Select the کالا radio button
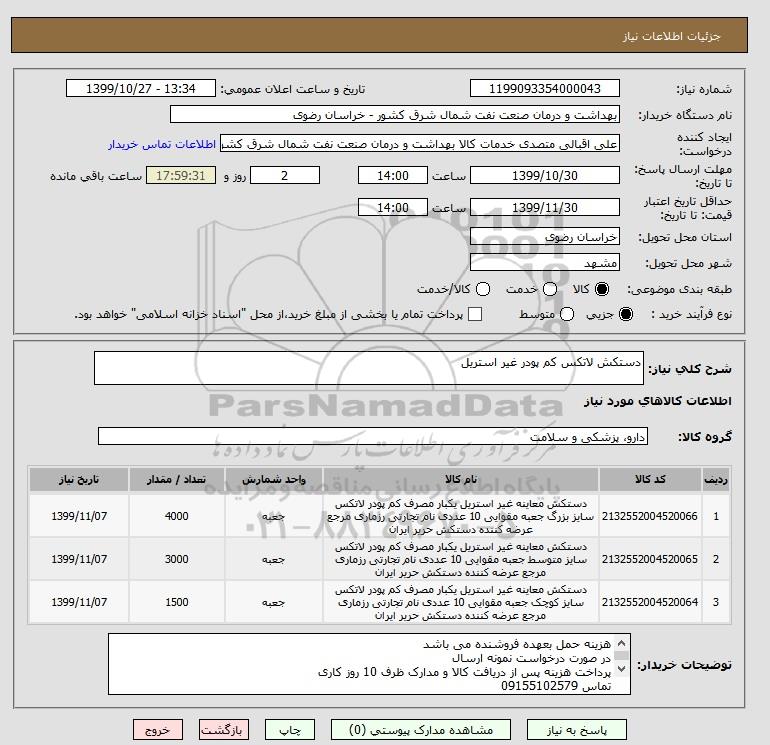The width and height of the screenshot is (770, 745). (602, 289)
